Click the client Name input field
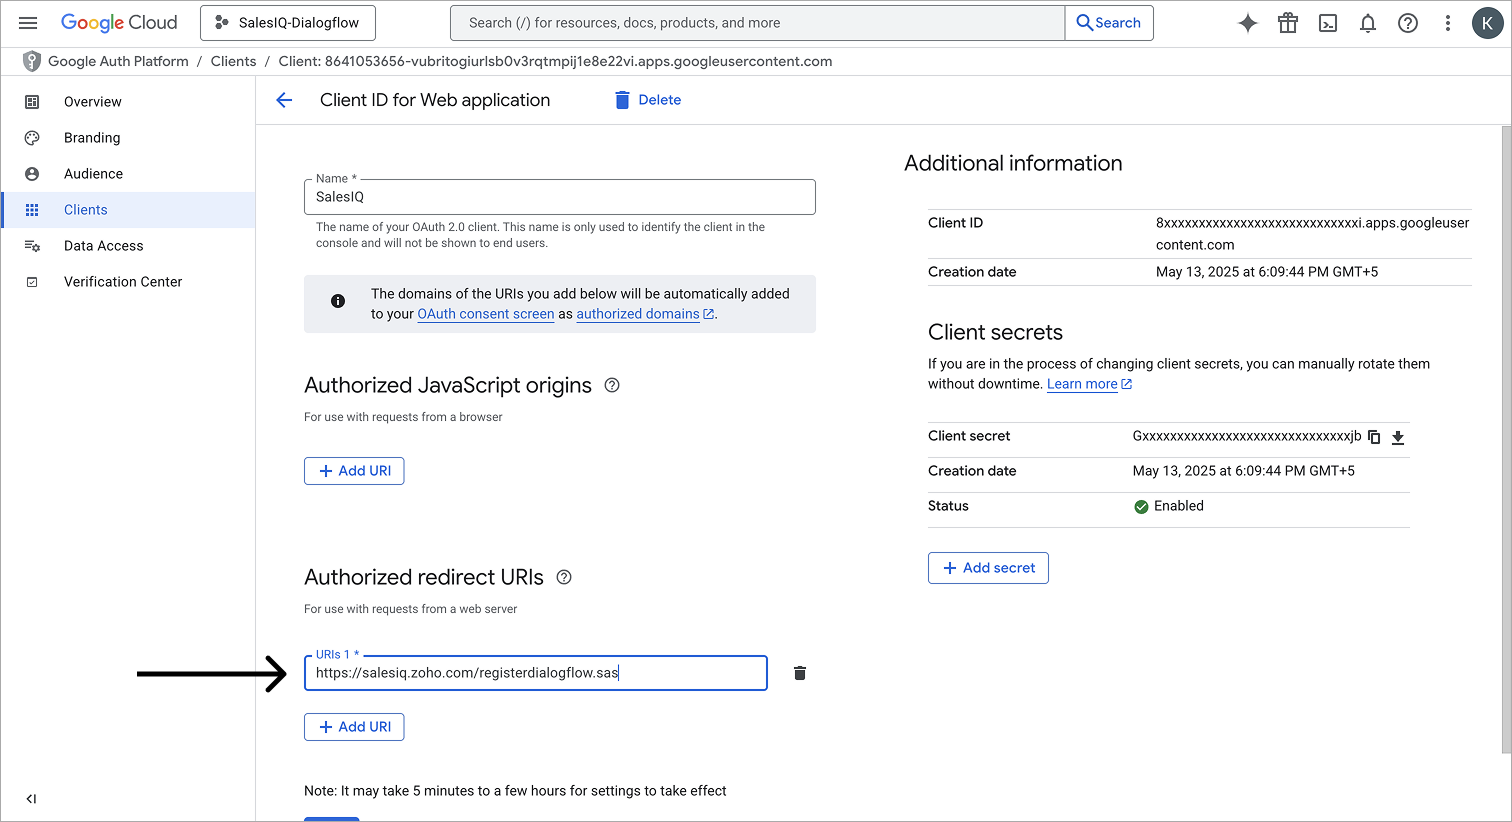 click(x=559, y=197)
